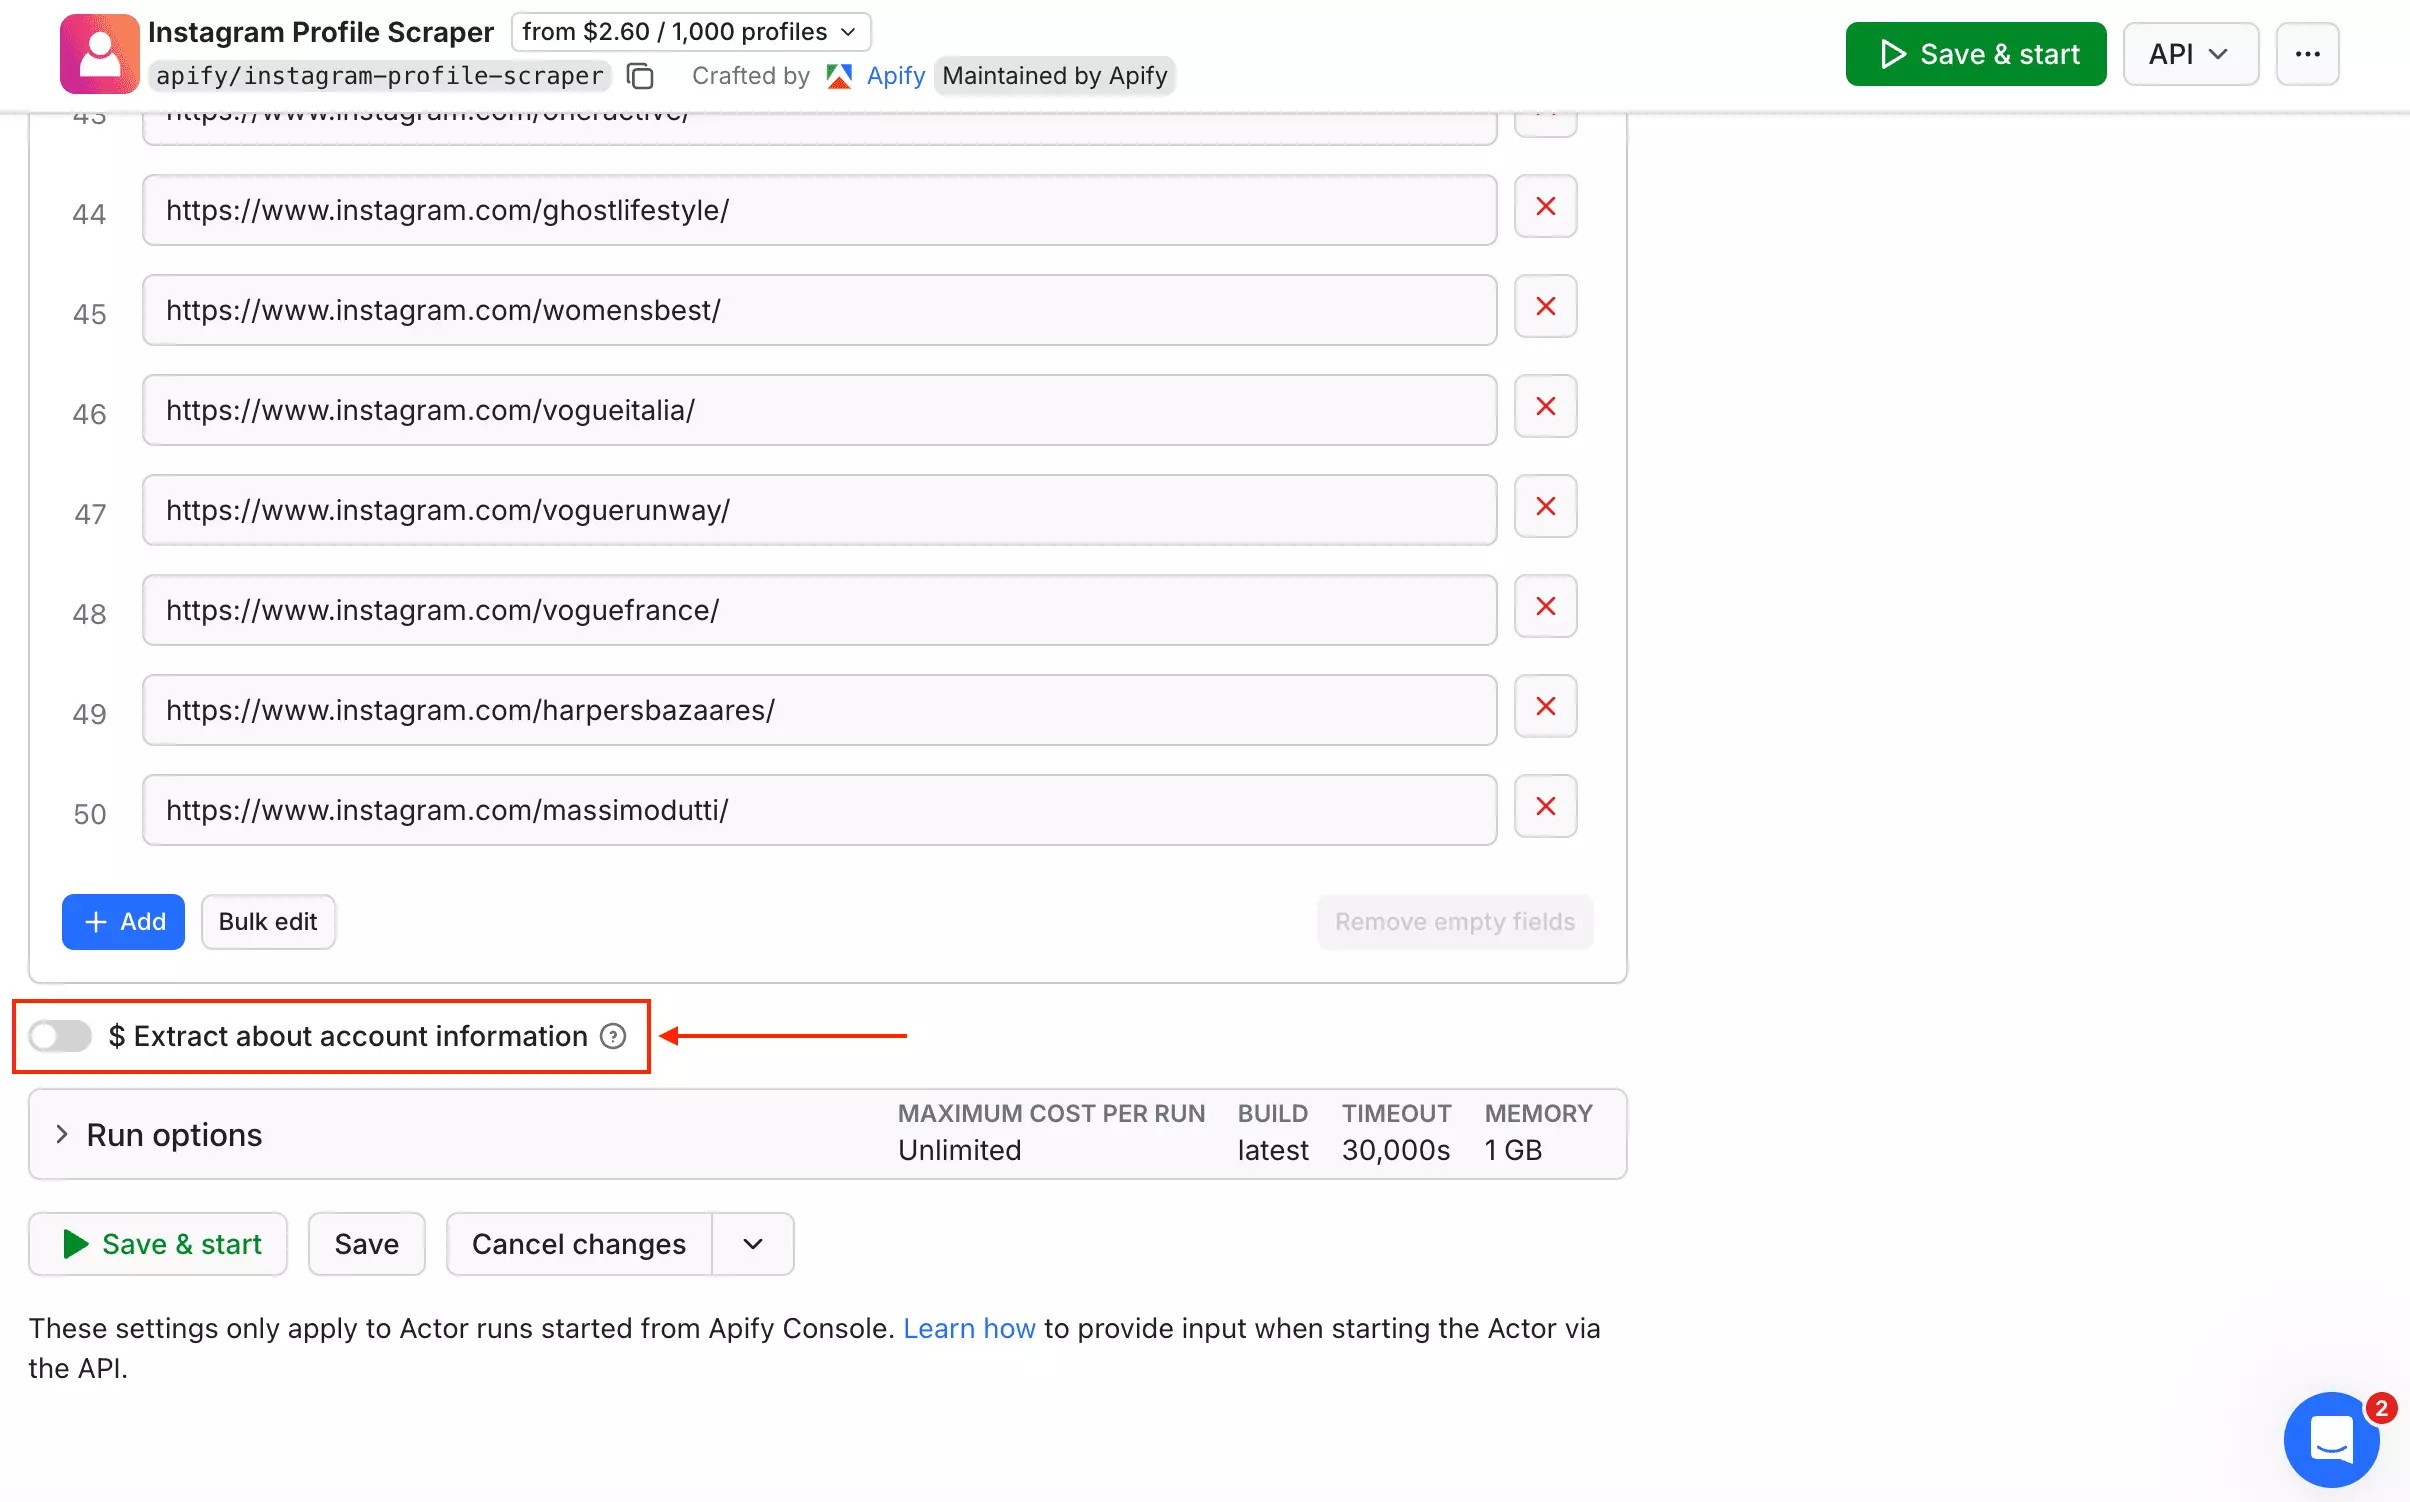Open the API dropdown menu
The height and width of the screenshot is (1502, 2410).
[x=2190, y=54]
